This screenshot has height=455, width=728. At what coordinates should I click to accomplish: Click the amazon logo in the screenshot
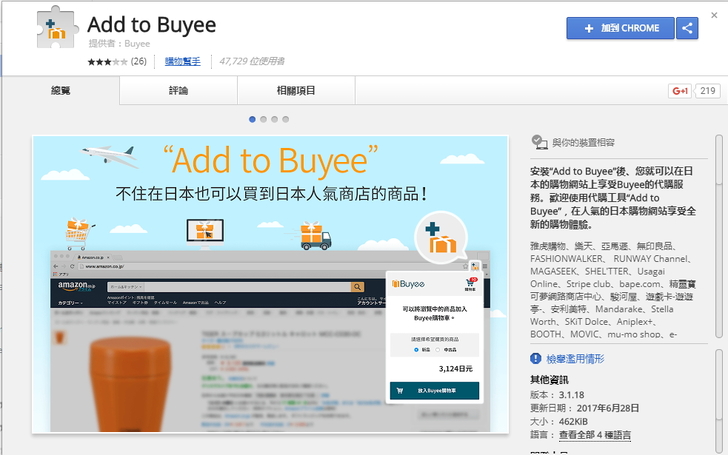(76, 286)
